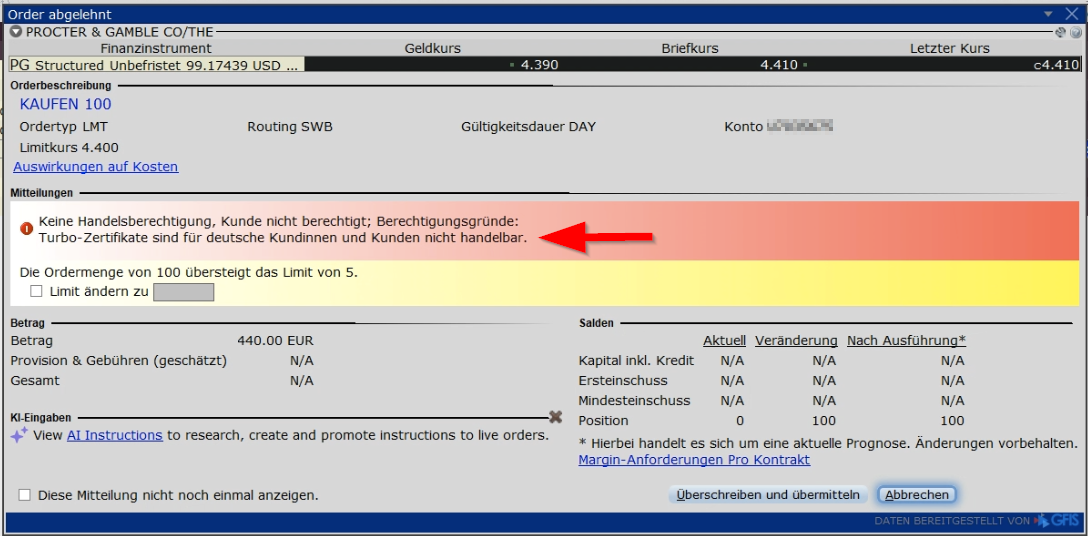Click 'Routing SWB' text

[x=289, y=127]
